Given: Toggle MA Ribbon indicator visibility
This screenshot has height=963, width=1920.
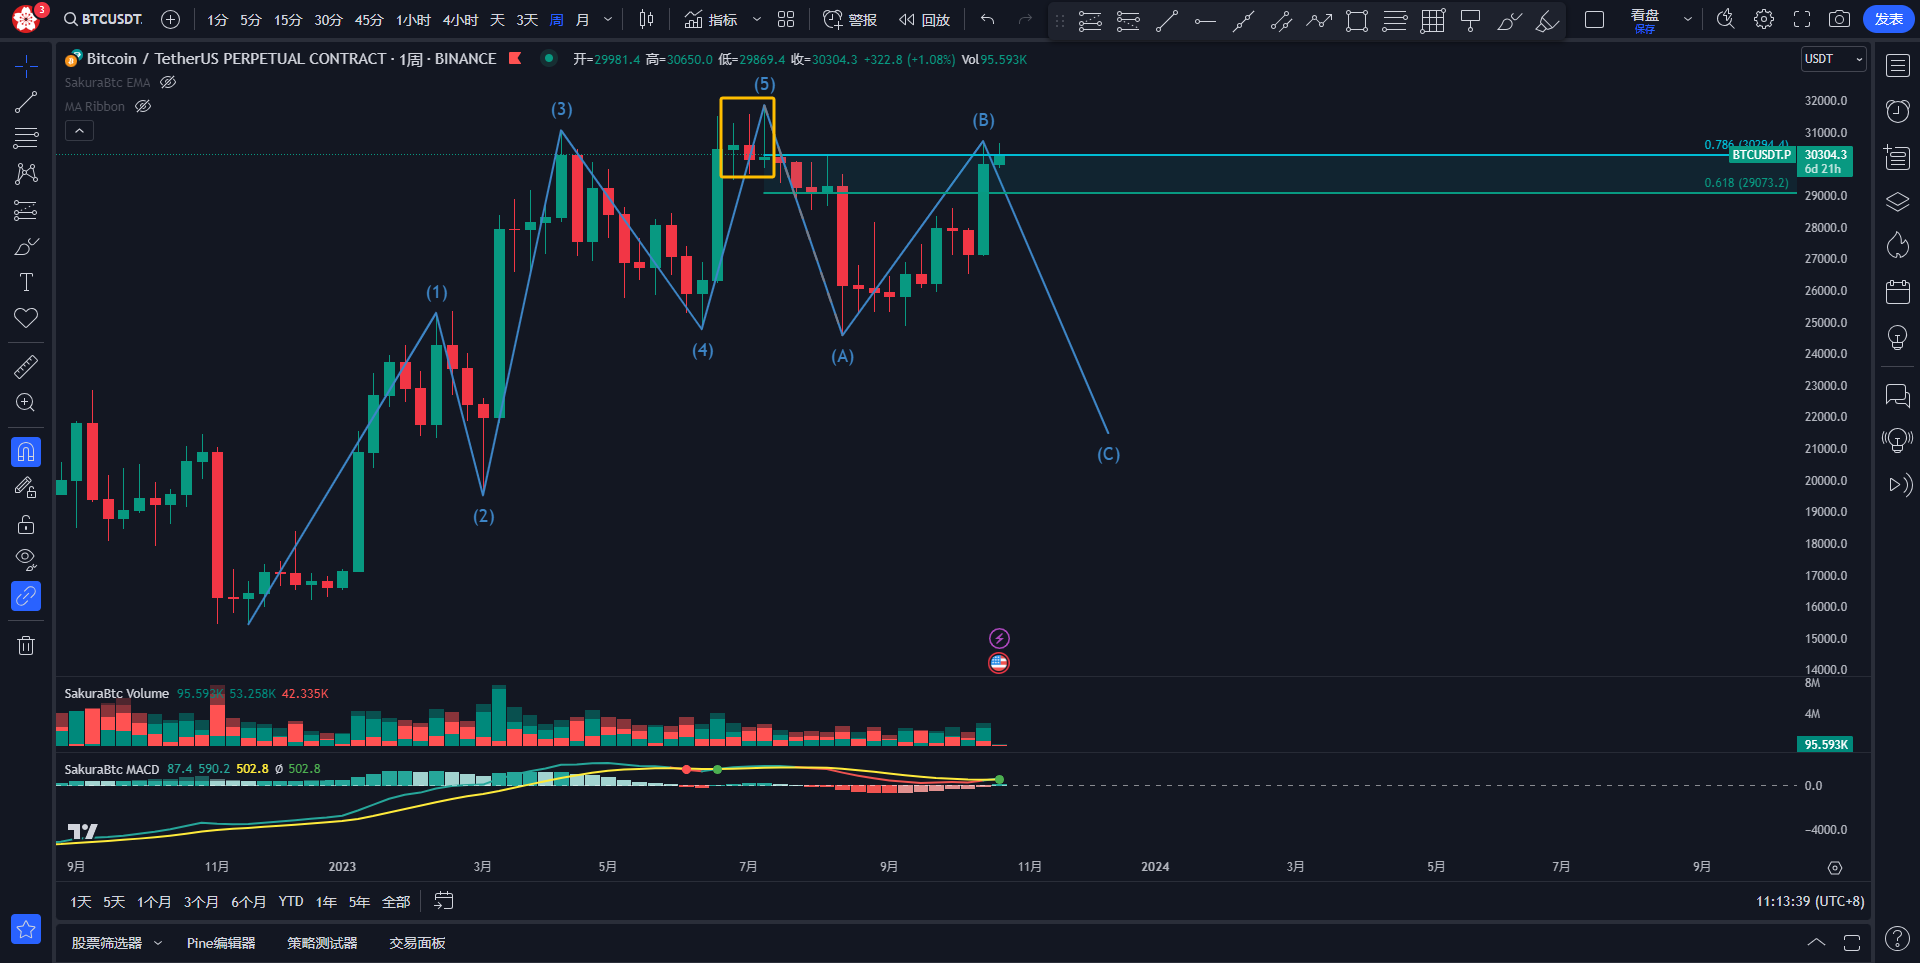Looking at the screenshot, I should 143,107.
